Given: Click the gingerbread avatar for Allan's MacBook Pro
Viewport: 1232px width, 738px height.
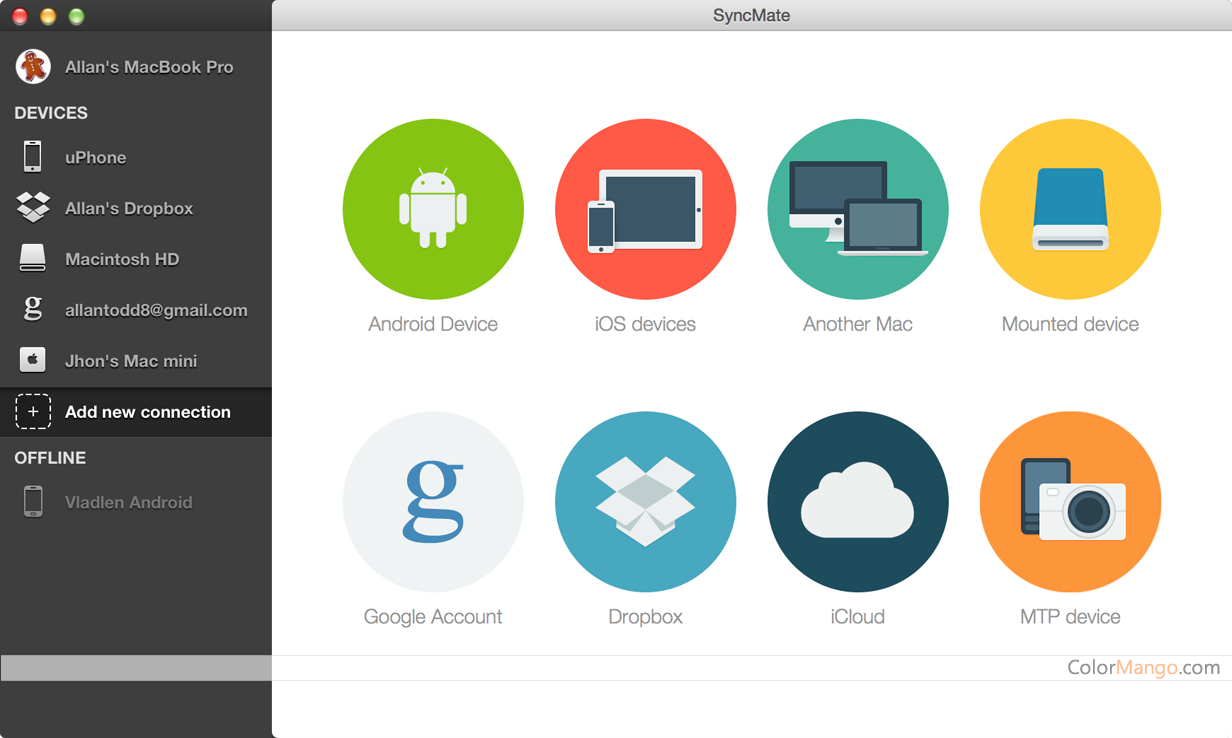Looking at the screenshot, I should pyautogui.click(x=33, y=67).
